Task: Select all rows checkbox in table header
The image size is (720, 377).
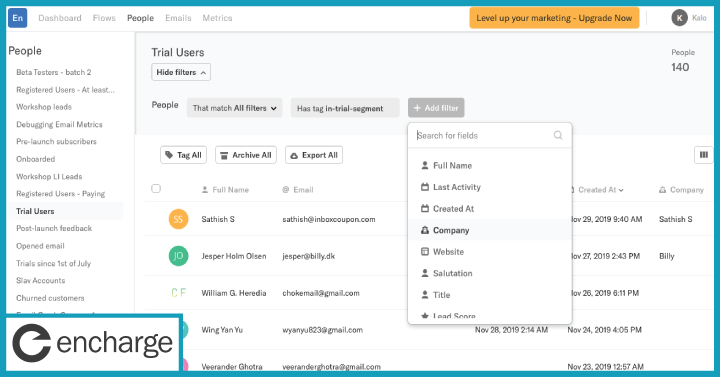Action: click(x=156, y=189)
